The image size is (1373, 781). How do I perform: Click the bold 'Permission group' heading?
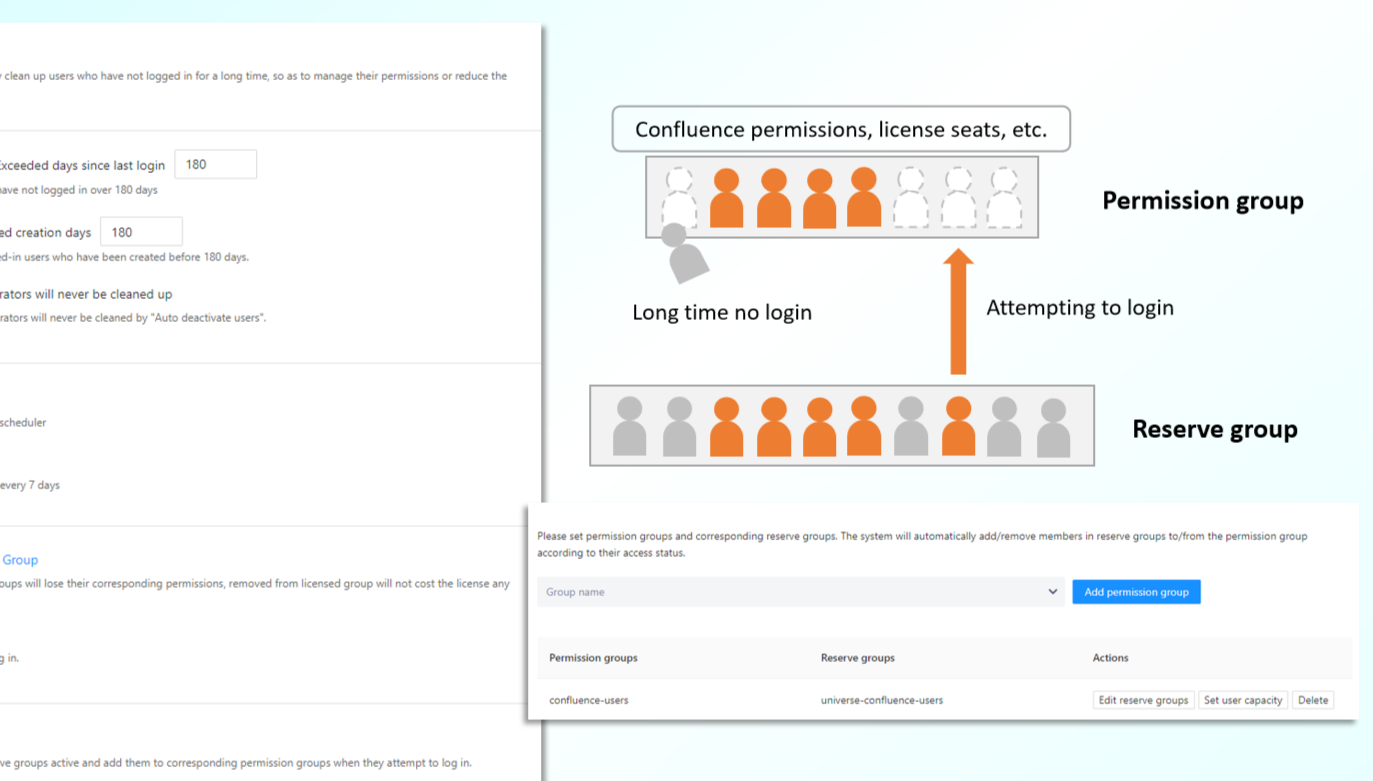click(1203, 201)
